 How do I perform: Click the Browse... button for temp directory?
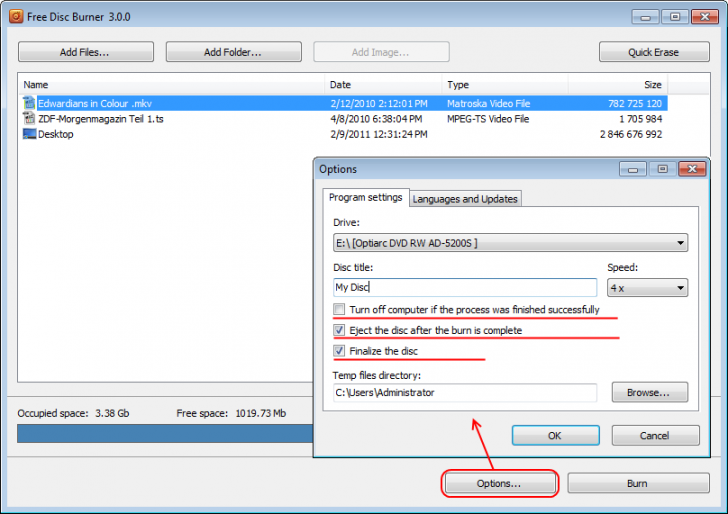[649, 392]
